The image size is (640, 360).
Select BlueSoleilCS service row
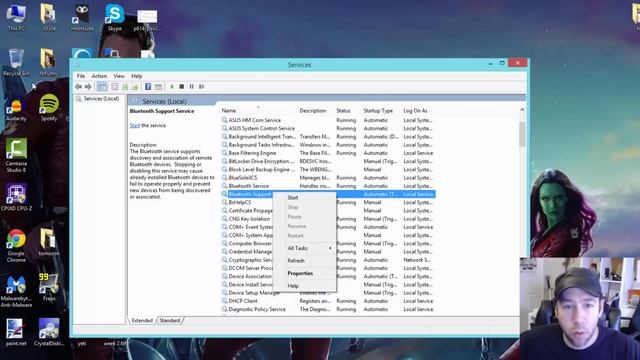pos(328,178)
